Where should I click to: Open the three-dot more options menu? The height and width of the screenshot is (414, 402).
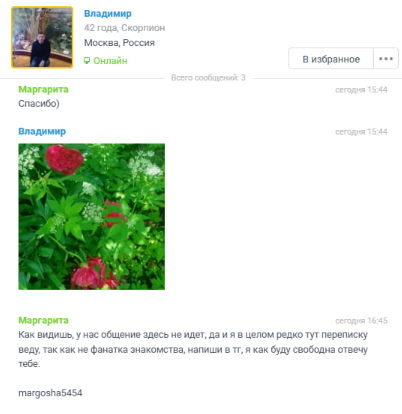coord(386,58)
